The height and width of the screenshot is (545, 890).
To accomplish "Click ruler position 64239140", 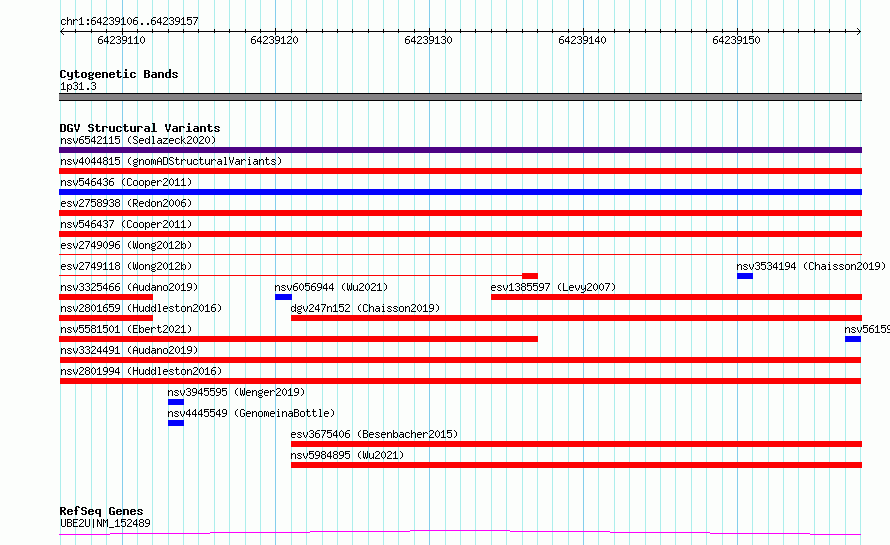I will pos(582,40).
